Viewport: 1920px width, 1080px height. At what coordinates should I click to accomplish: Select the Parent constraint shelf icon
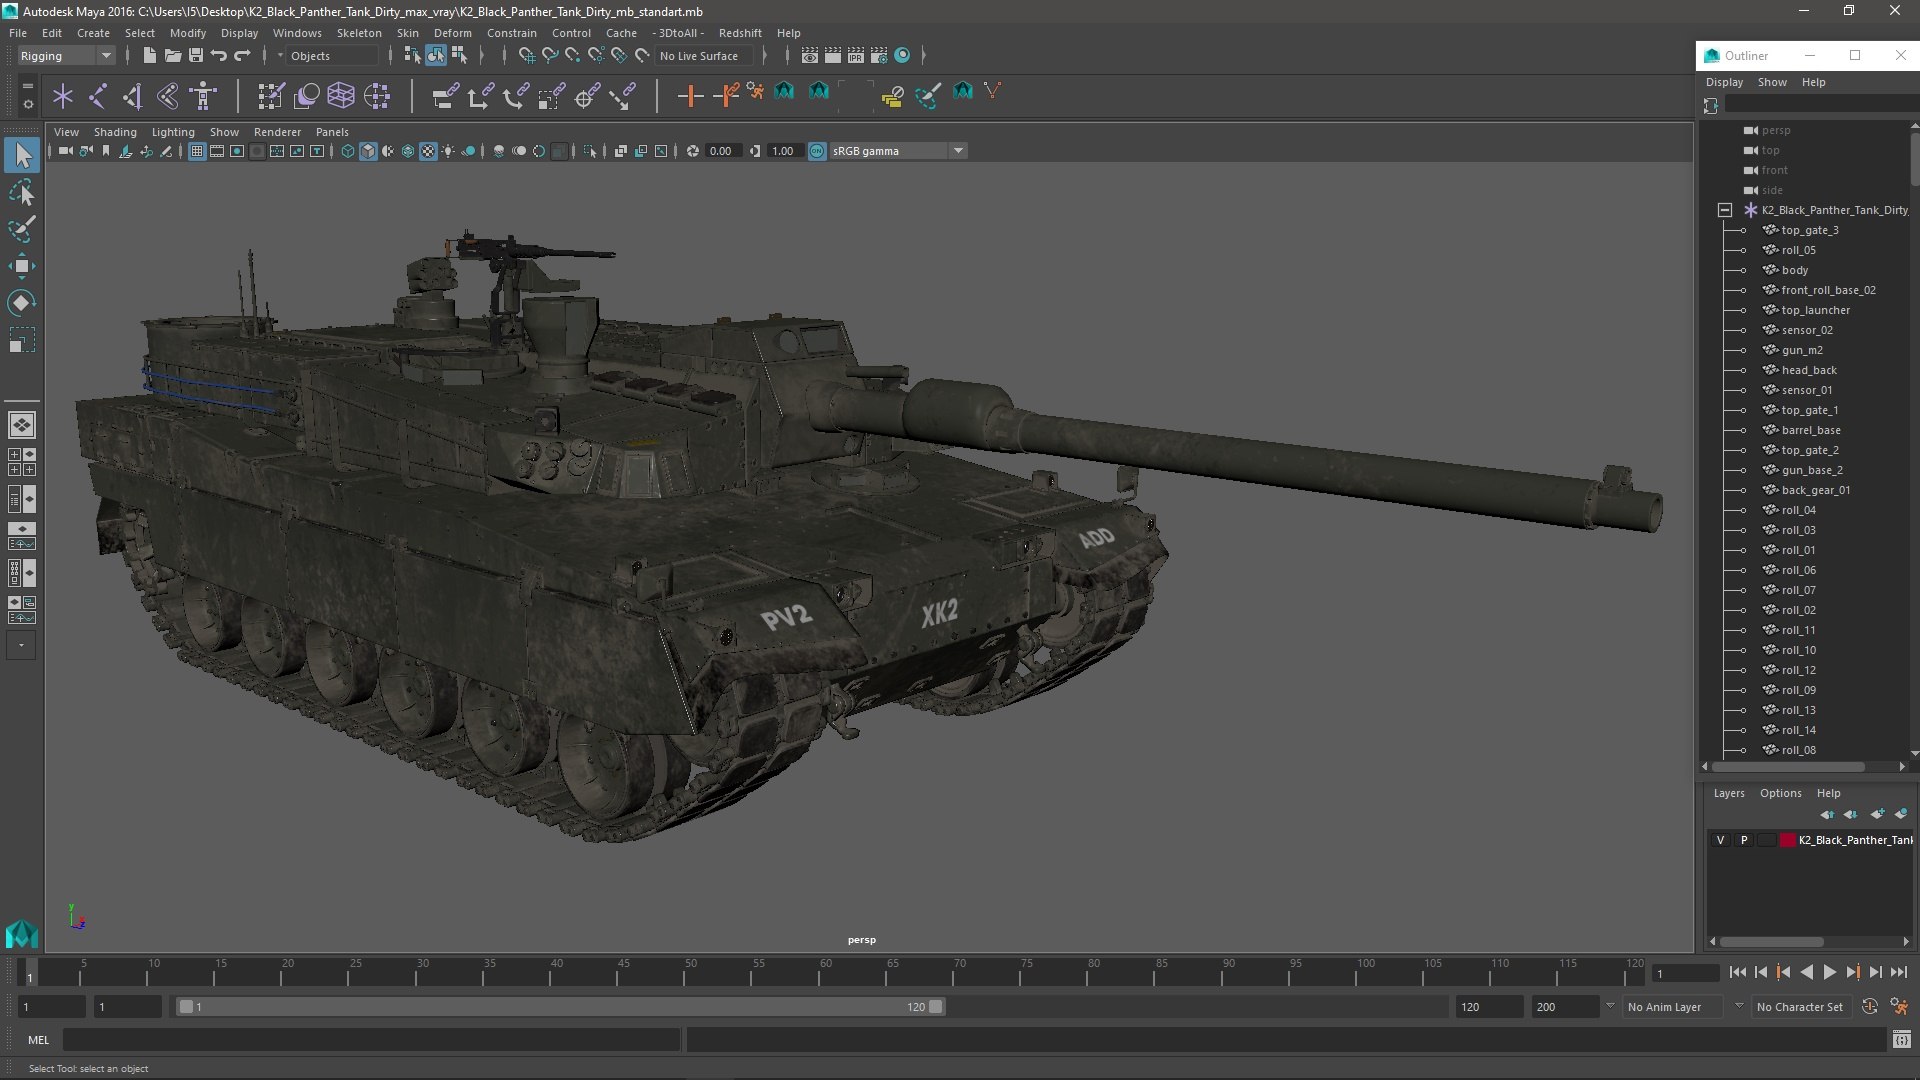tap(445, 96)
